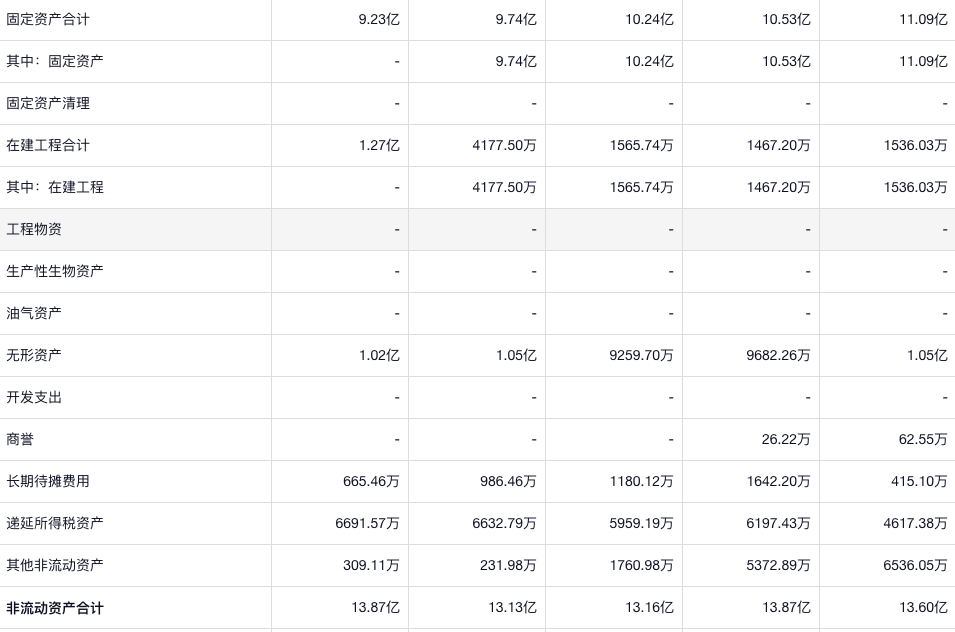This screenshot has width=955, height=632.
Task: Click the 固定资产合计 row label
Action: tap(48, 19)
